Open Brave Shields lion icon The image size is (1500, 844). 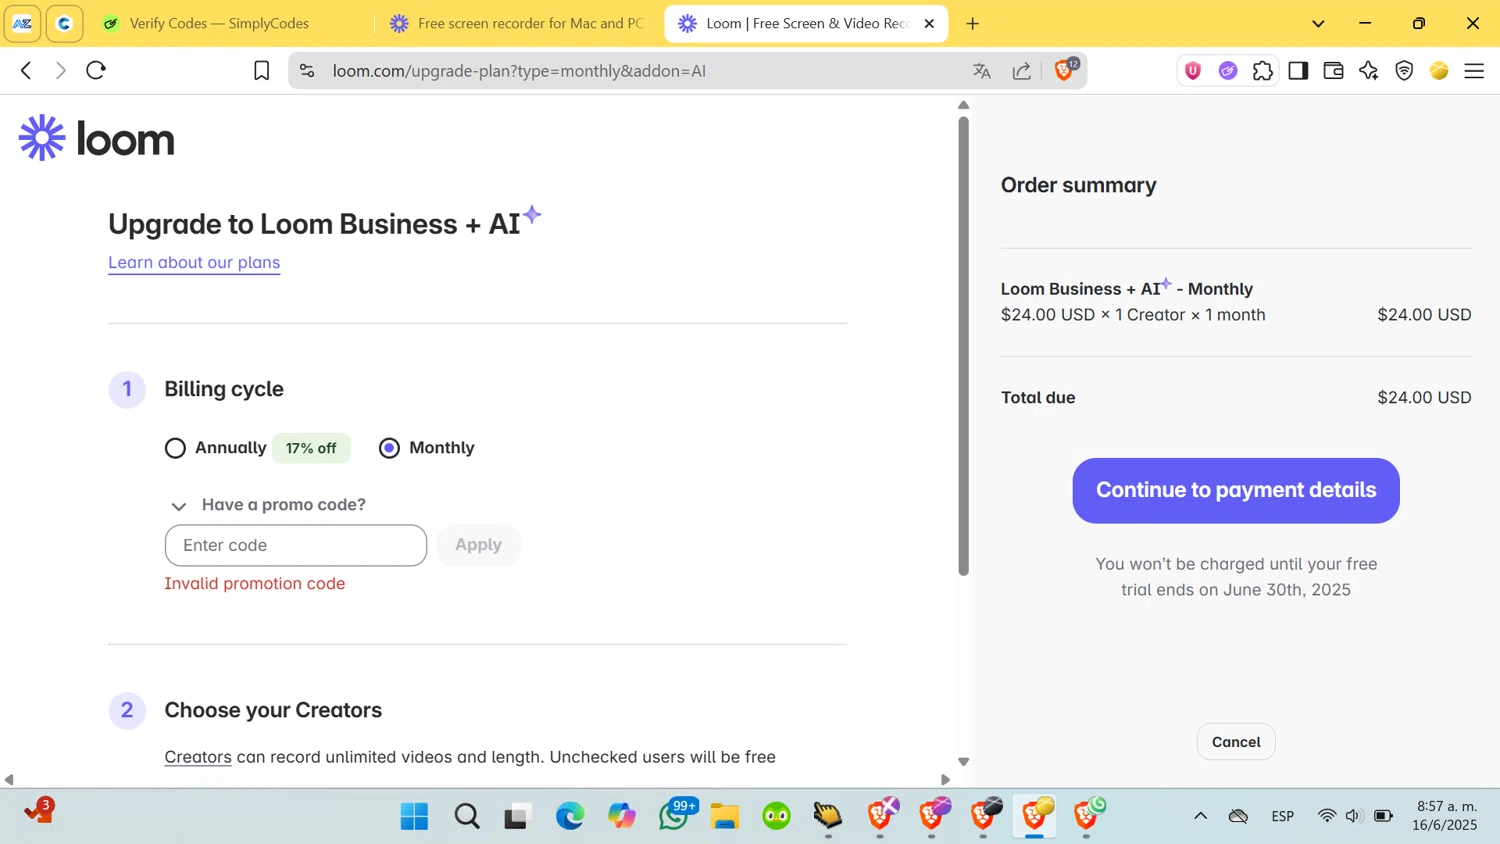click(x=1064, y=70)
